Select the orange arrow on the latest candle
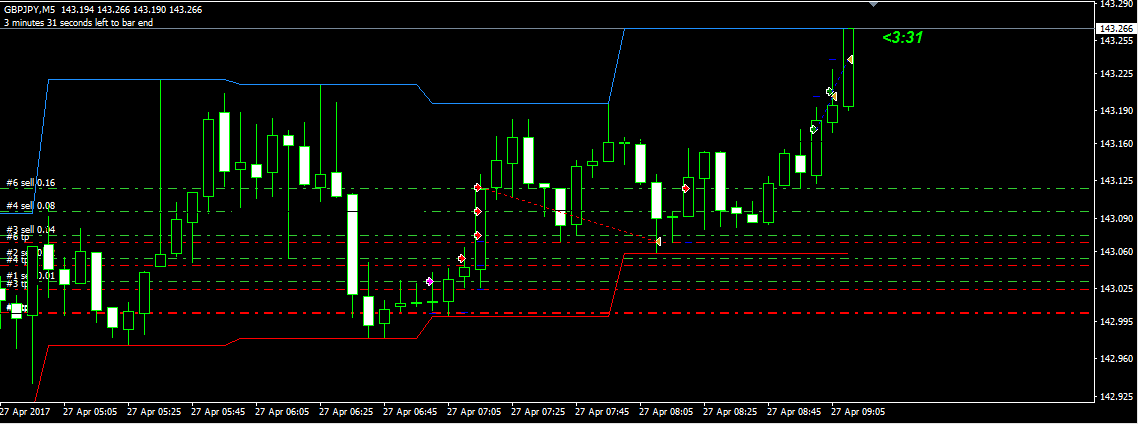This screenshot has height=424, width=1139. click(849, 60)
